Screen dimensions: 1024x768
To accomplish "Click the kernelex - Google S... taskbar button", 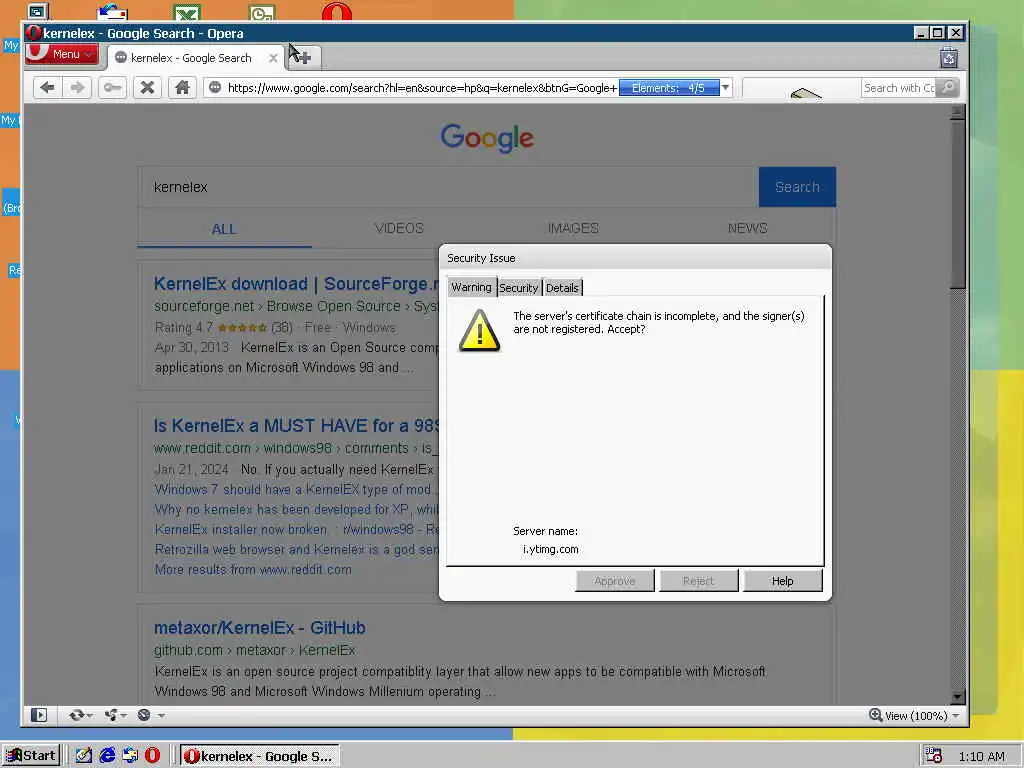I will (259, 756).
